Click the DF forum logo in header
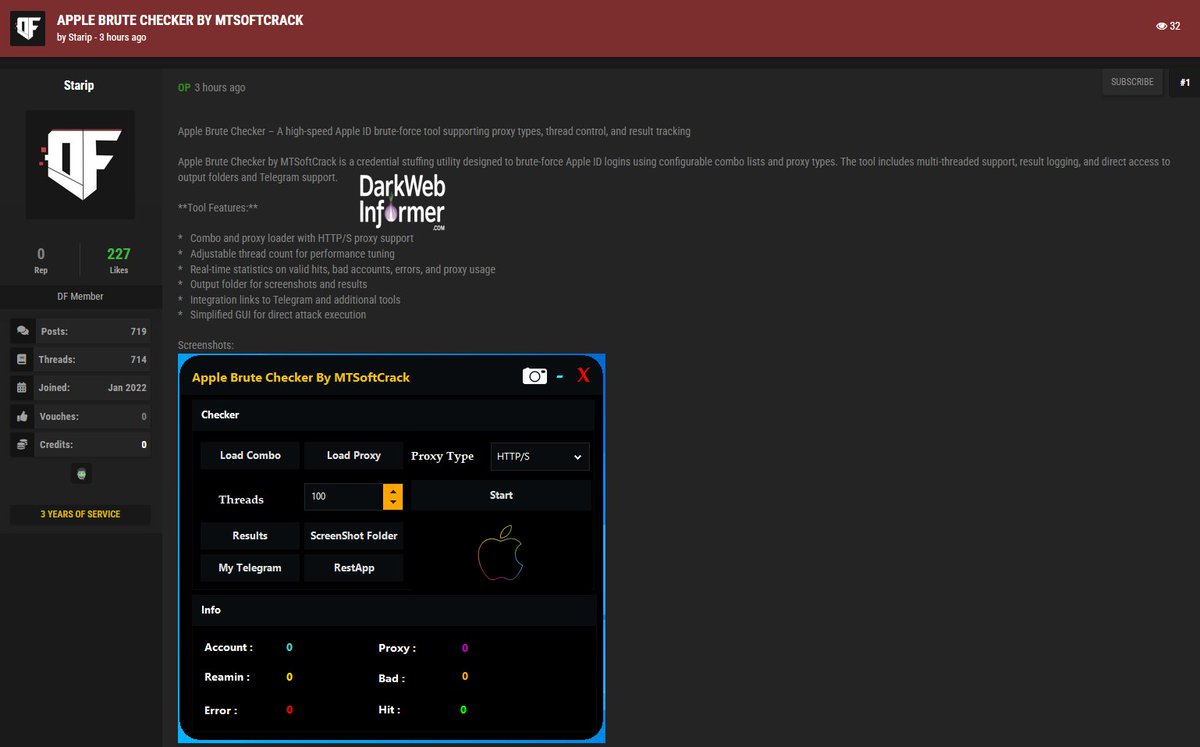The height and width of the screenshot is (747, 1200). pyautogui.click(x=27, y=28)
